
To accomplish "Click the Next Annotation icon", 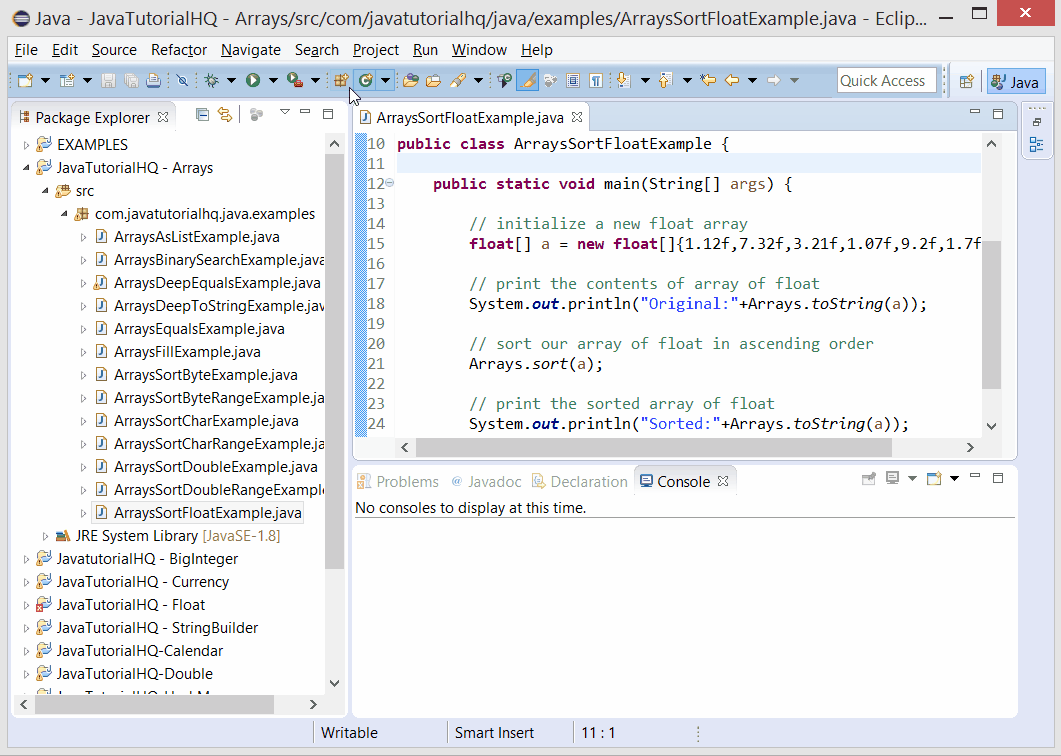I will tap(624, 81).
